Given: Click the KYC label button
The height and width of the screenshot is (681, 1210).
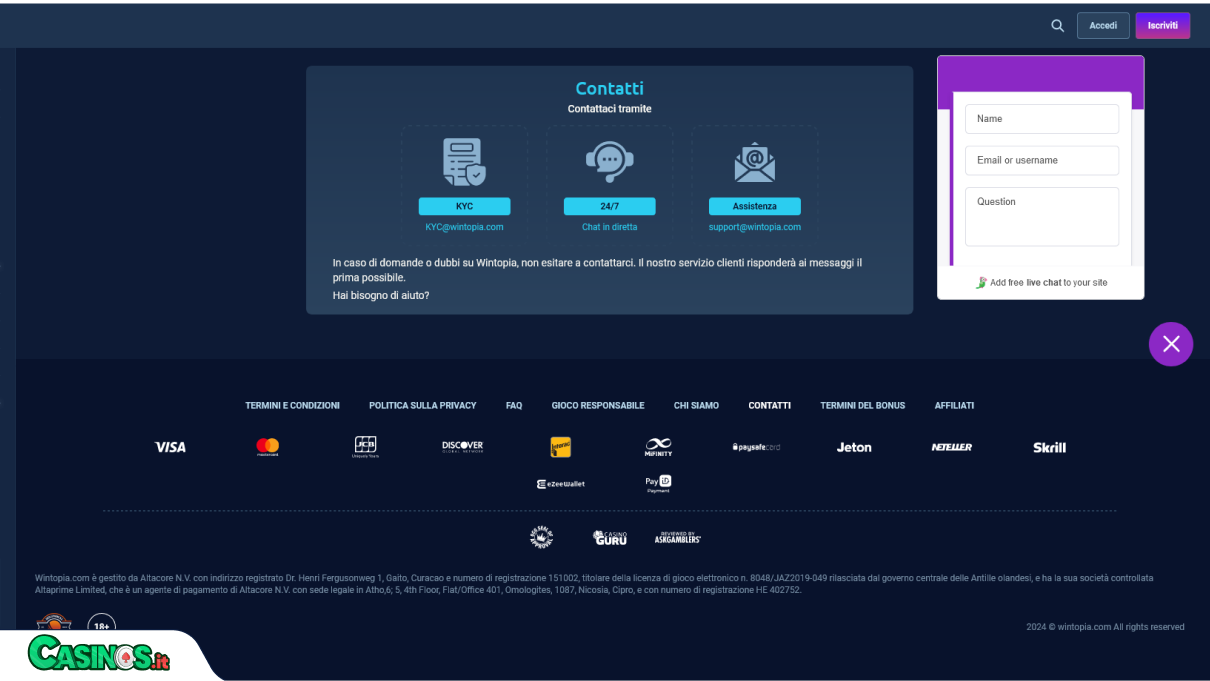Looking at the screenshot, I should coord(464,206).
